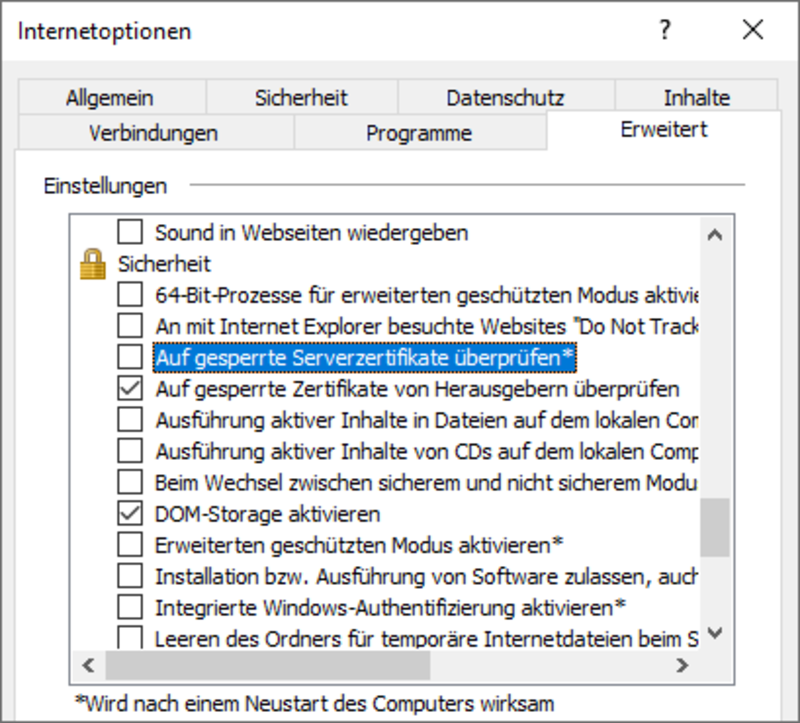800x723 pixels.
Task: Open the Programme tab
Action: pos(419,132)
